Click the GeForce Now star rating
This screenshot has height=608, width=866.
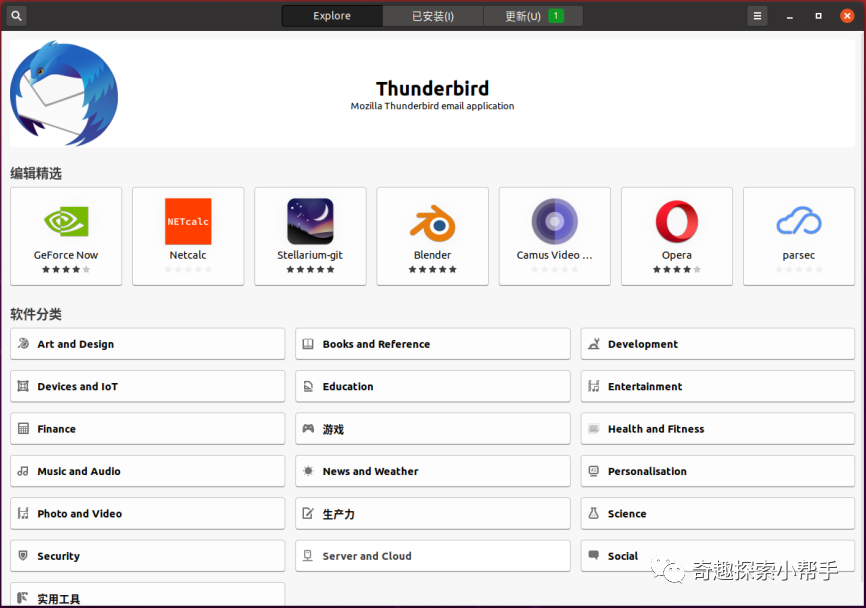66,269
